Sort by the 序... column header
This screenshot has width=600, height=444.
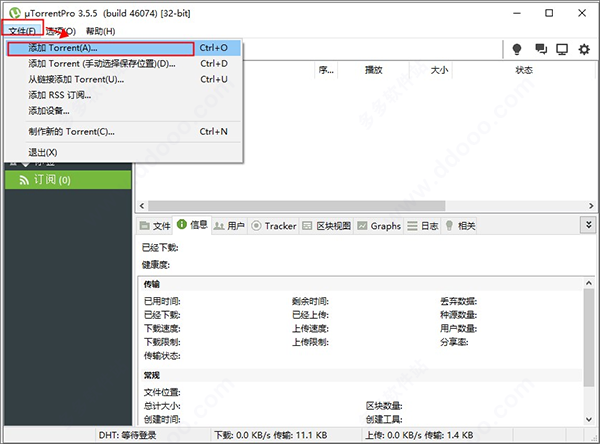pyautogui.click(x=326, y=70)
